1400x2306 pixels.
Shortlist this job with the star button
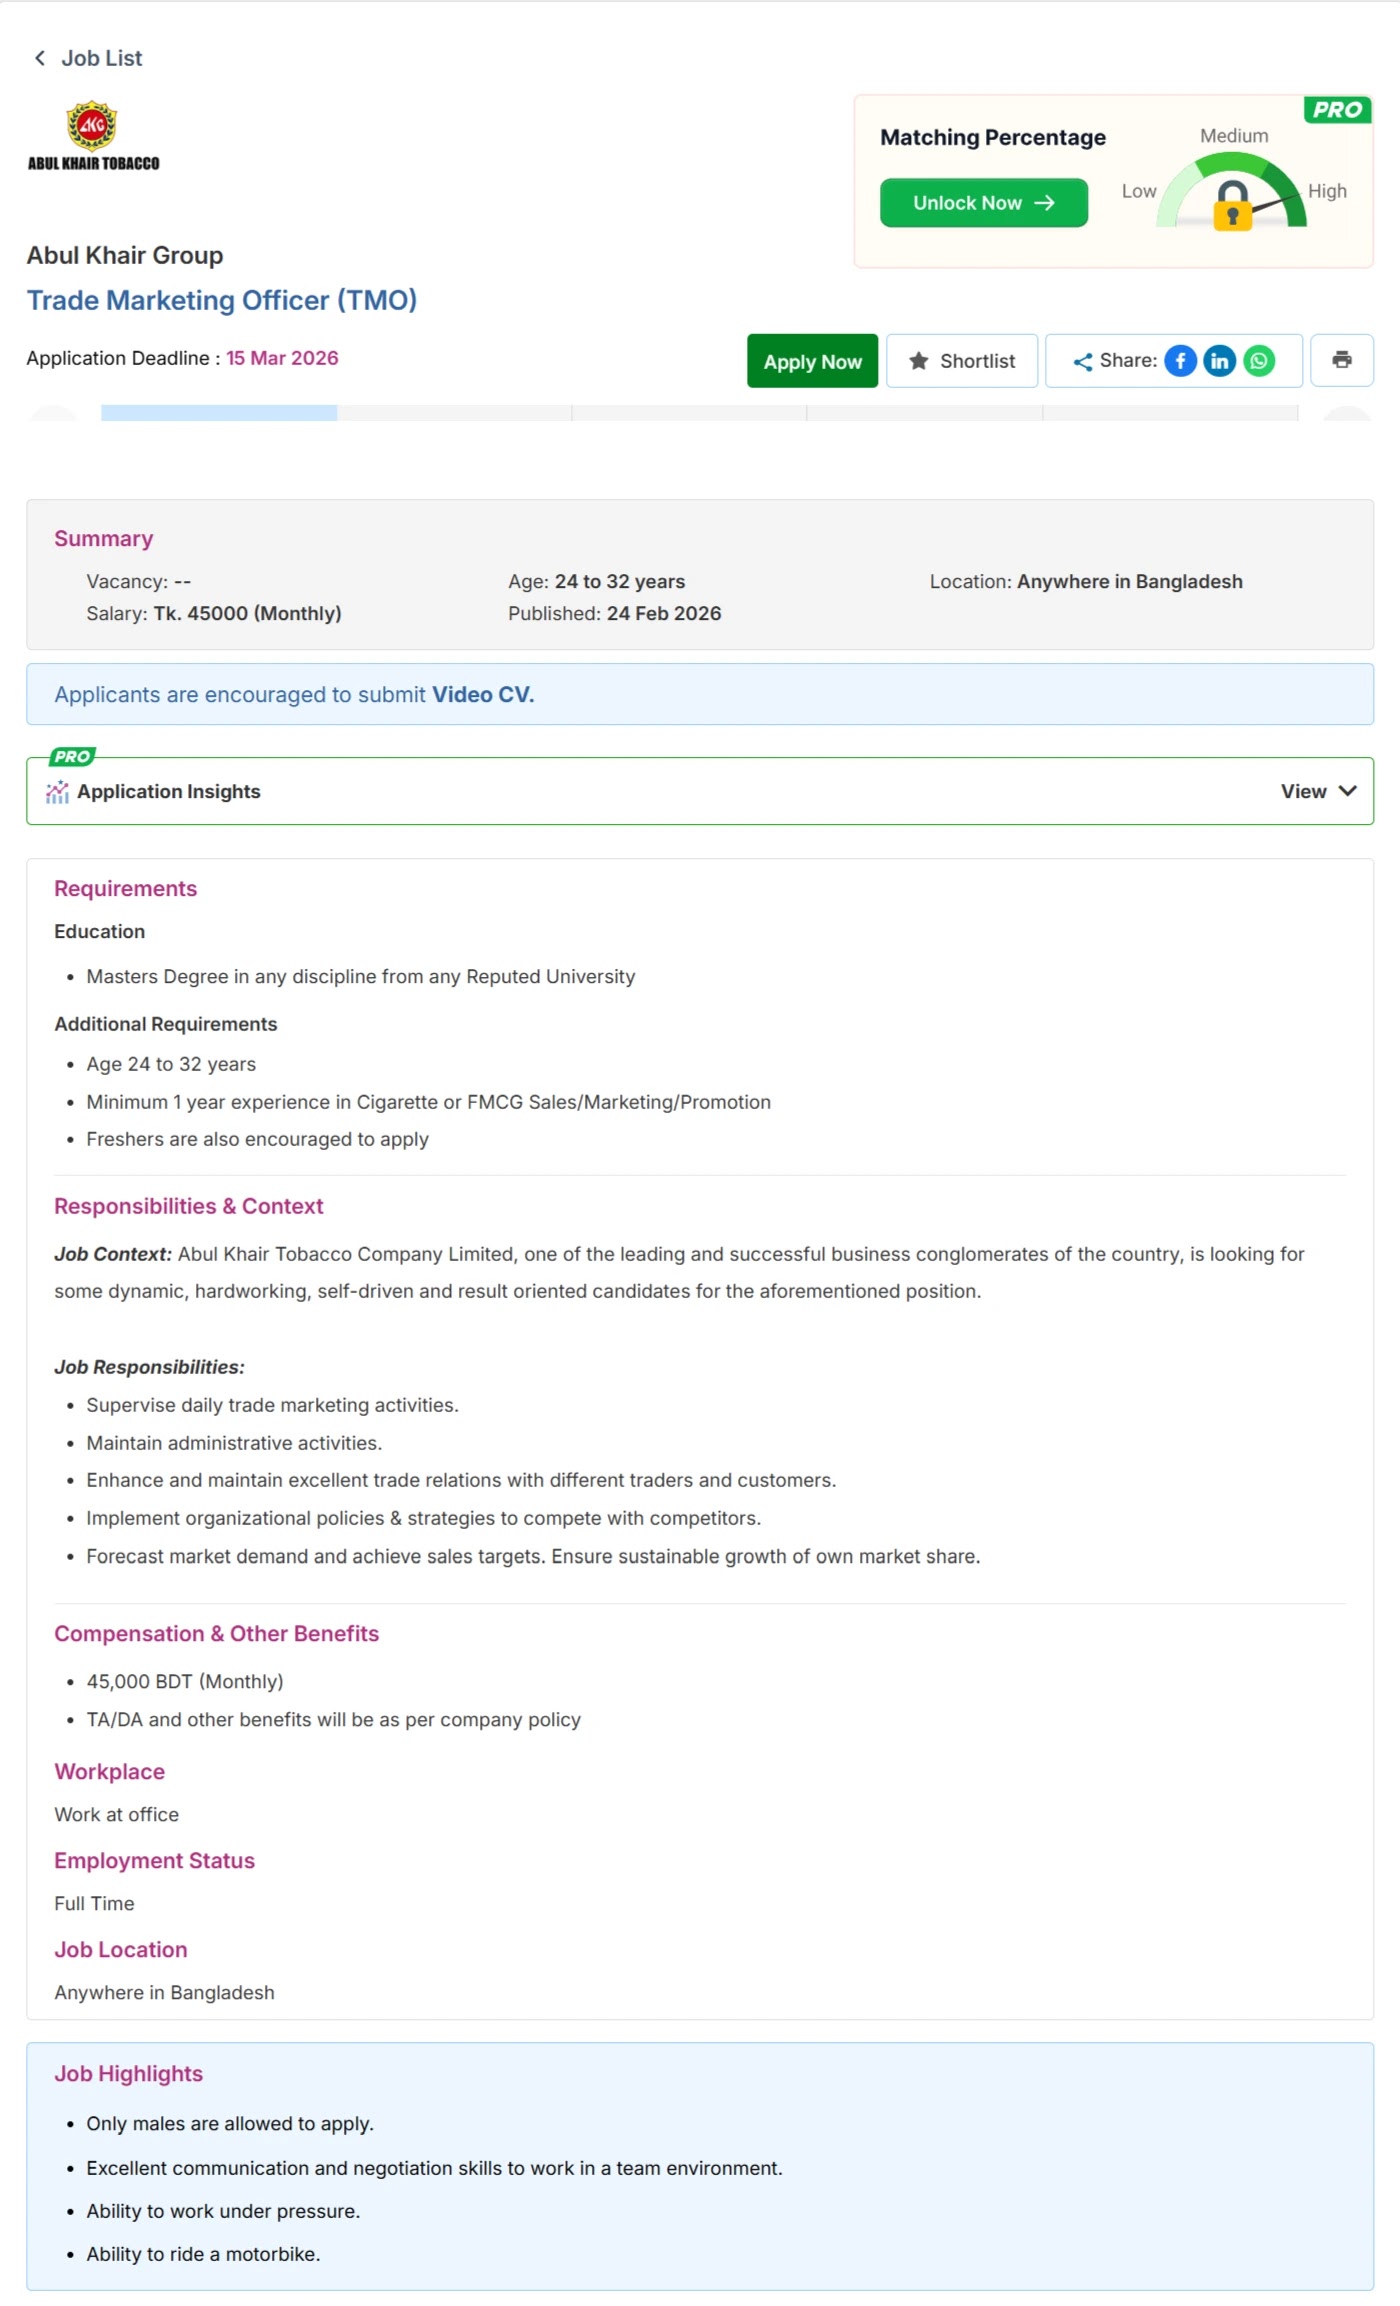click(x=962, y=361)
